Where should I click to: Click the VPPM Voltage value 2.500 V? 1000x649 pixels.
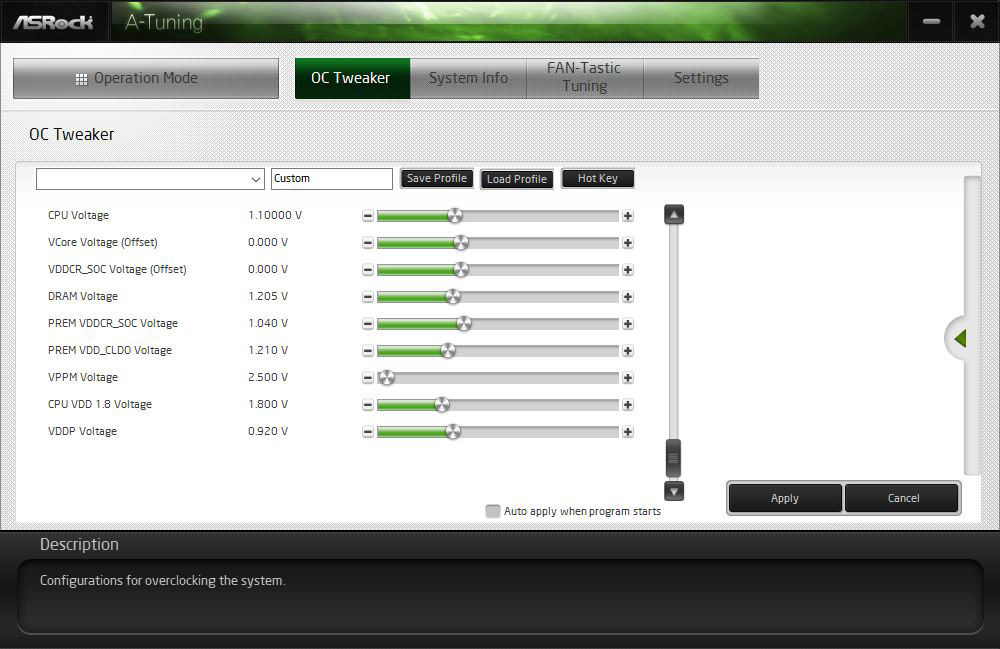pyautogui.click(x=268, y=377)
